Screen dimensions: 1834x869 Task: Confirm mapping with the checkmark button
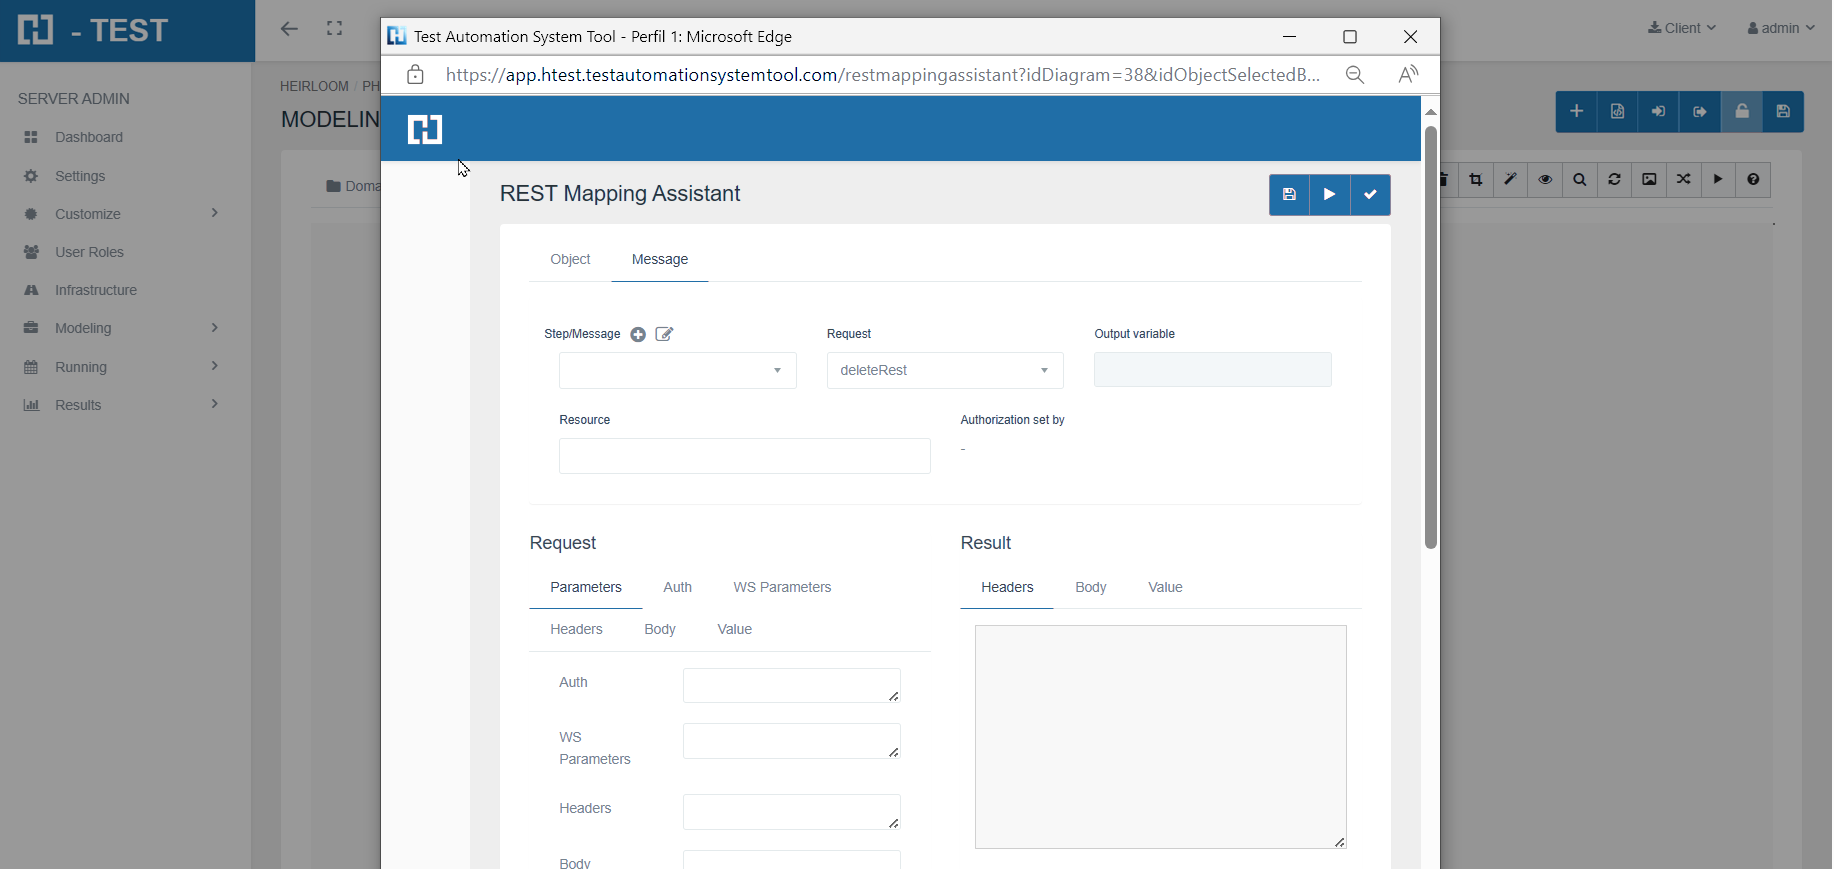(x=1370, y=195)
